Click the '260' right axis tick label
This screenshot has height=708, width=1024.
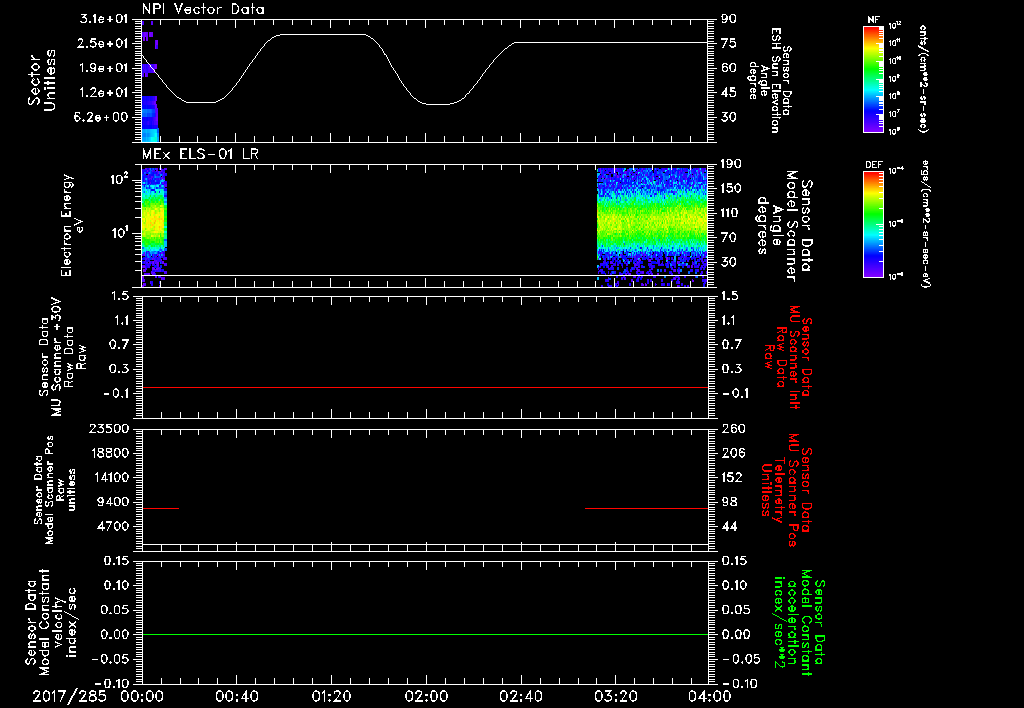tap(733, 428)
